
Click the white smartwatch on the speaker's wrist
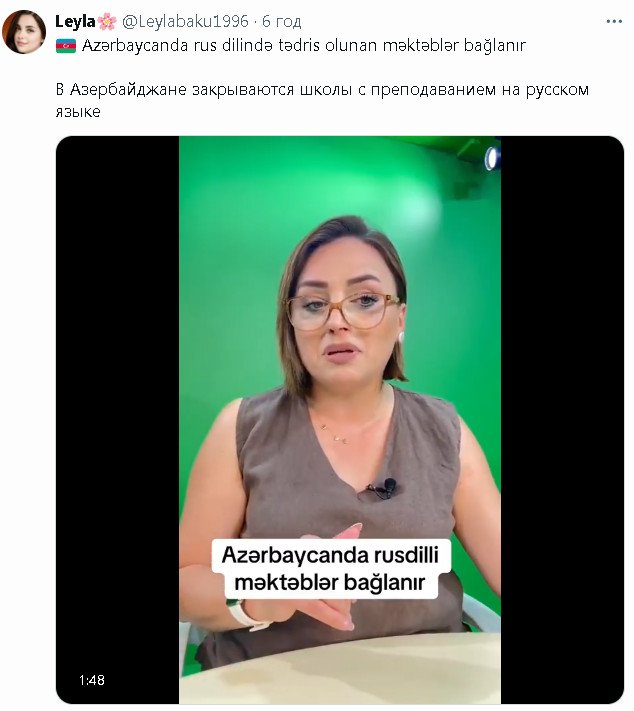[x=245, y=615]
